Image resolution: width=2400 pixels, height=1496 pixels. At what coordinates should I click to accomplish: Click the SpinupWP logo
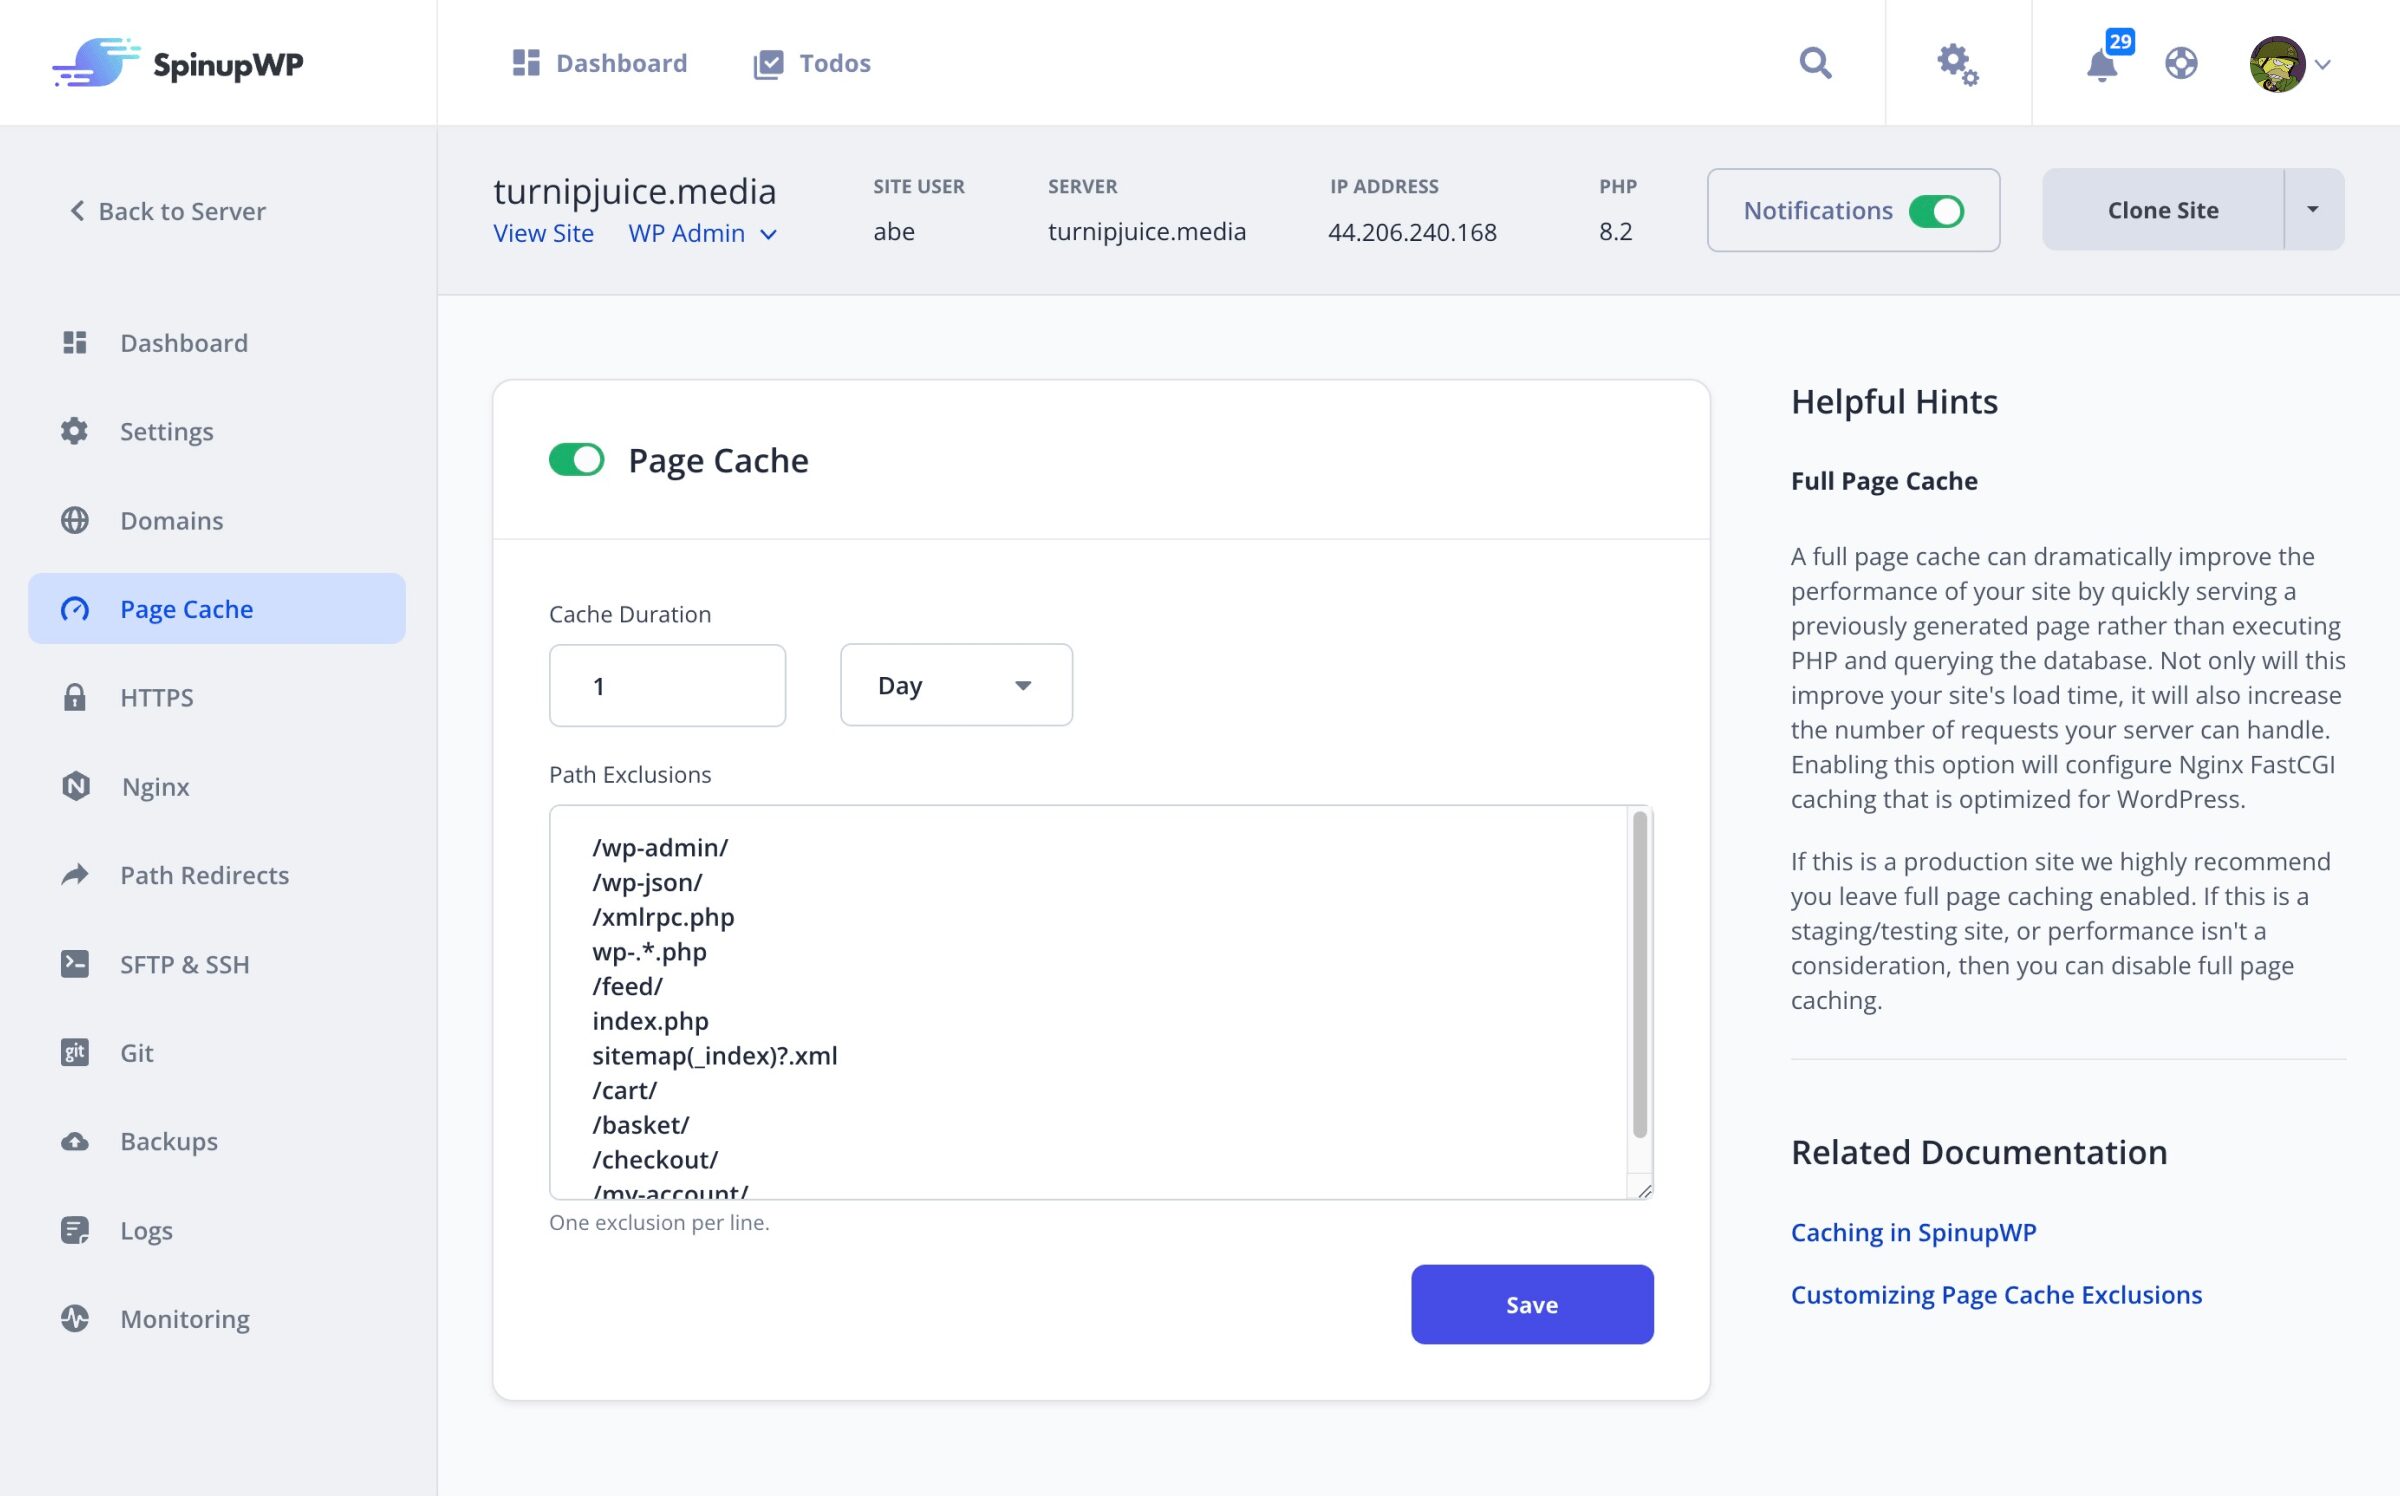178,64
